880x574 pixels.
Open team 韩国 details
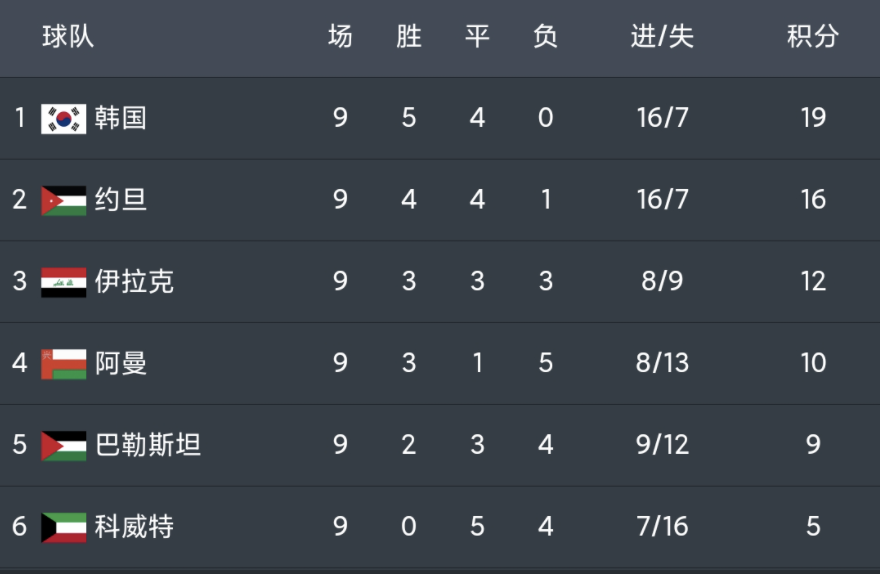pos(121,118)
